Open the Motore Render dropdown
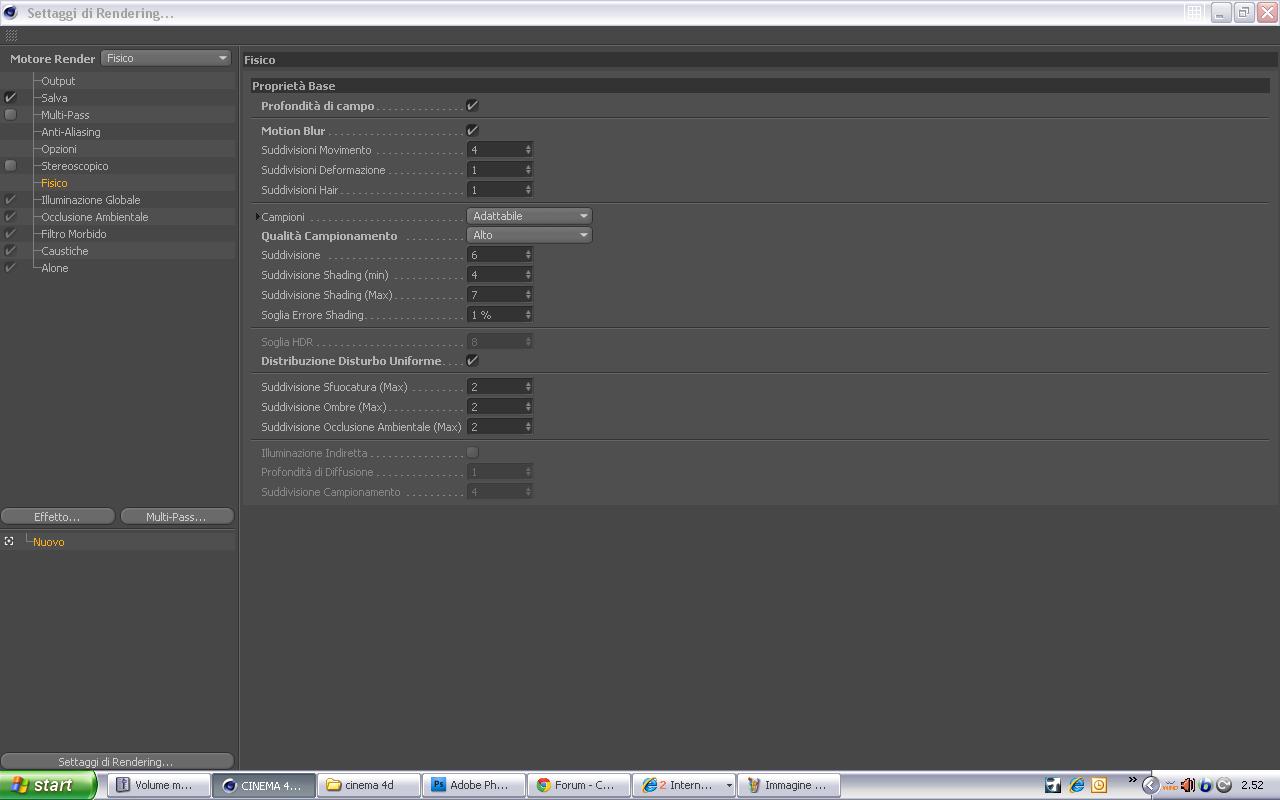This screenshot has width=1280, height=800. coord(166,58)
